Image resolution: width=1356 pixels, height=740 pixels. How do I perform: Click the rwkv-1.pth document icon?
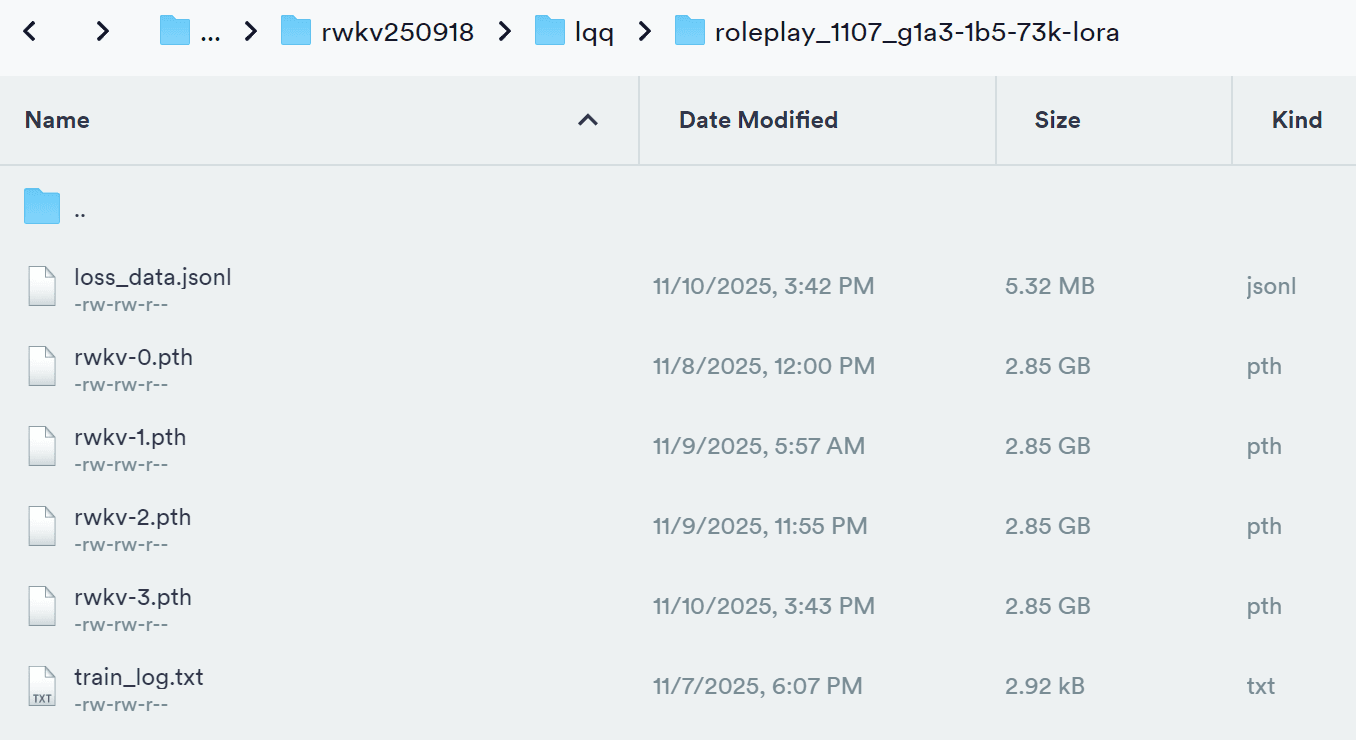click(x=41, y=446)
